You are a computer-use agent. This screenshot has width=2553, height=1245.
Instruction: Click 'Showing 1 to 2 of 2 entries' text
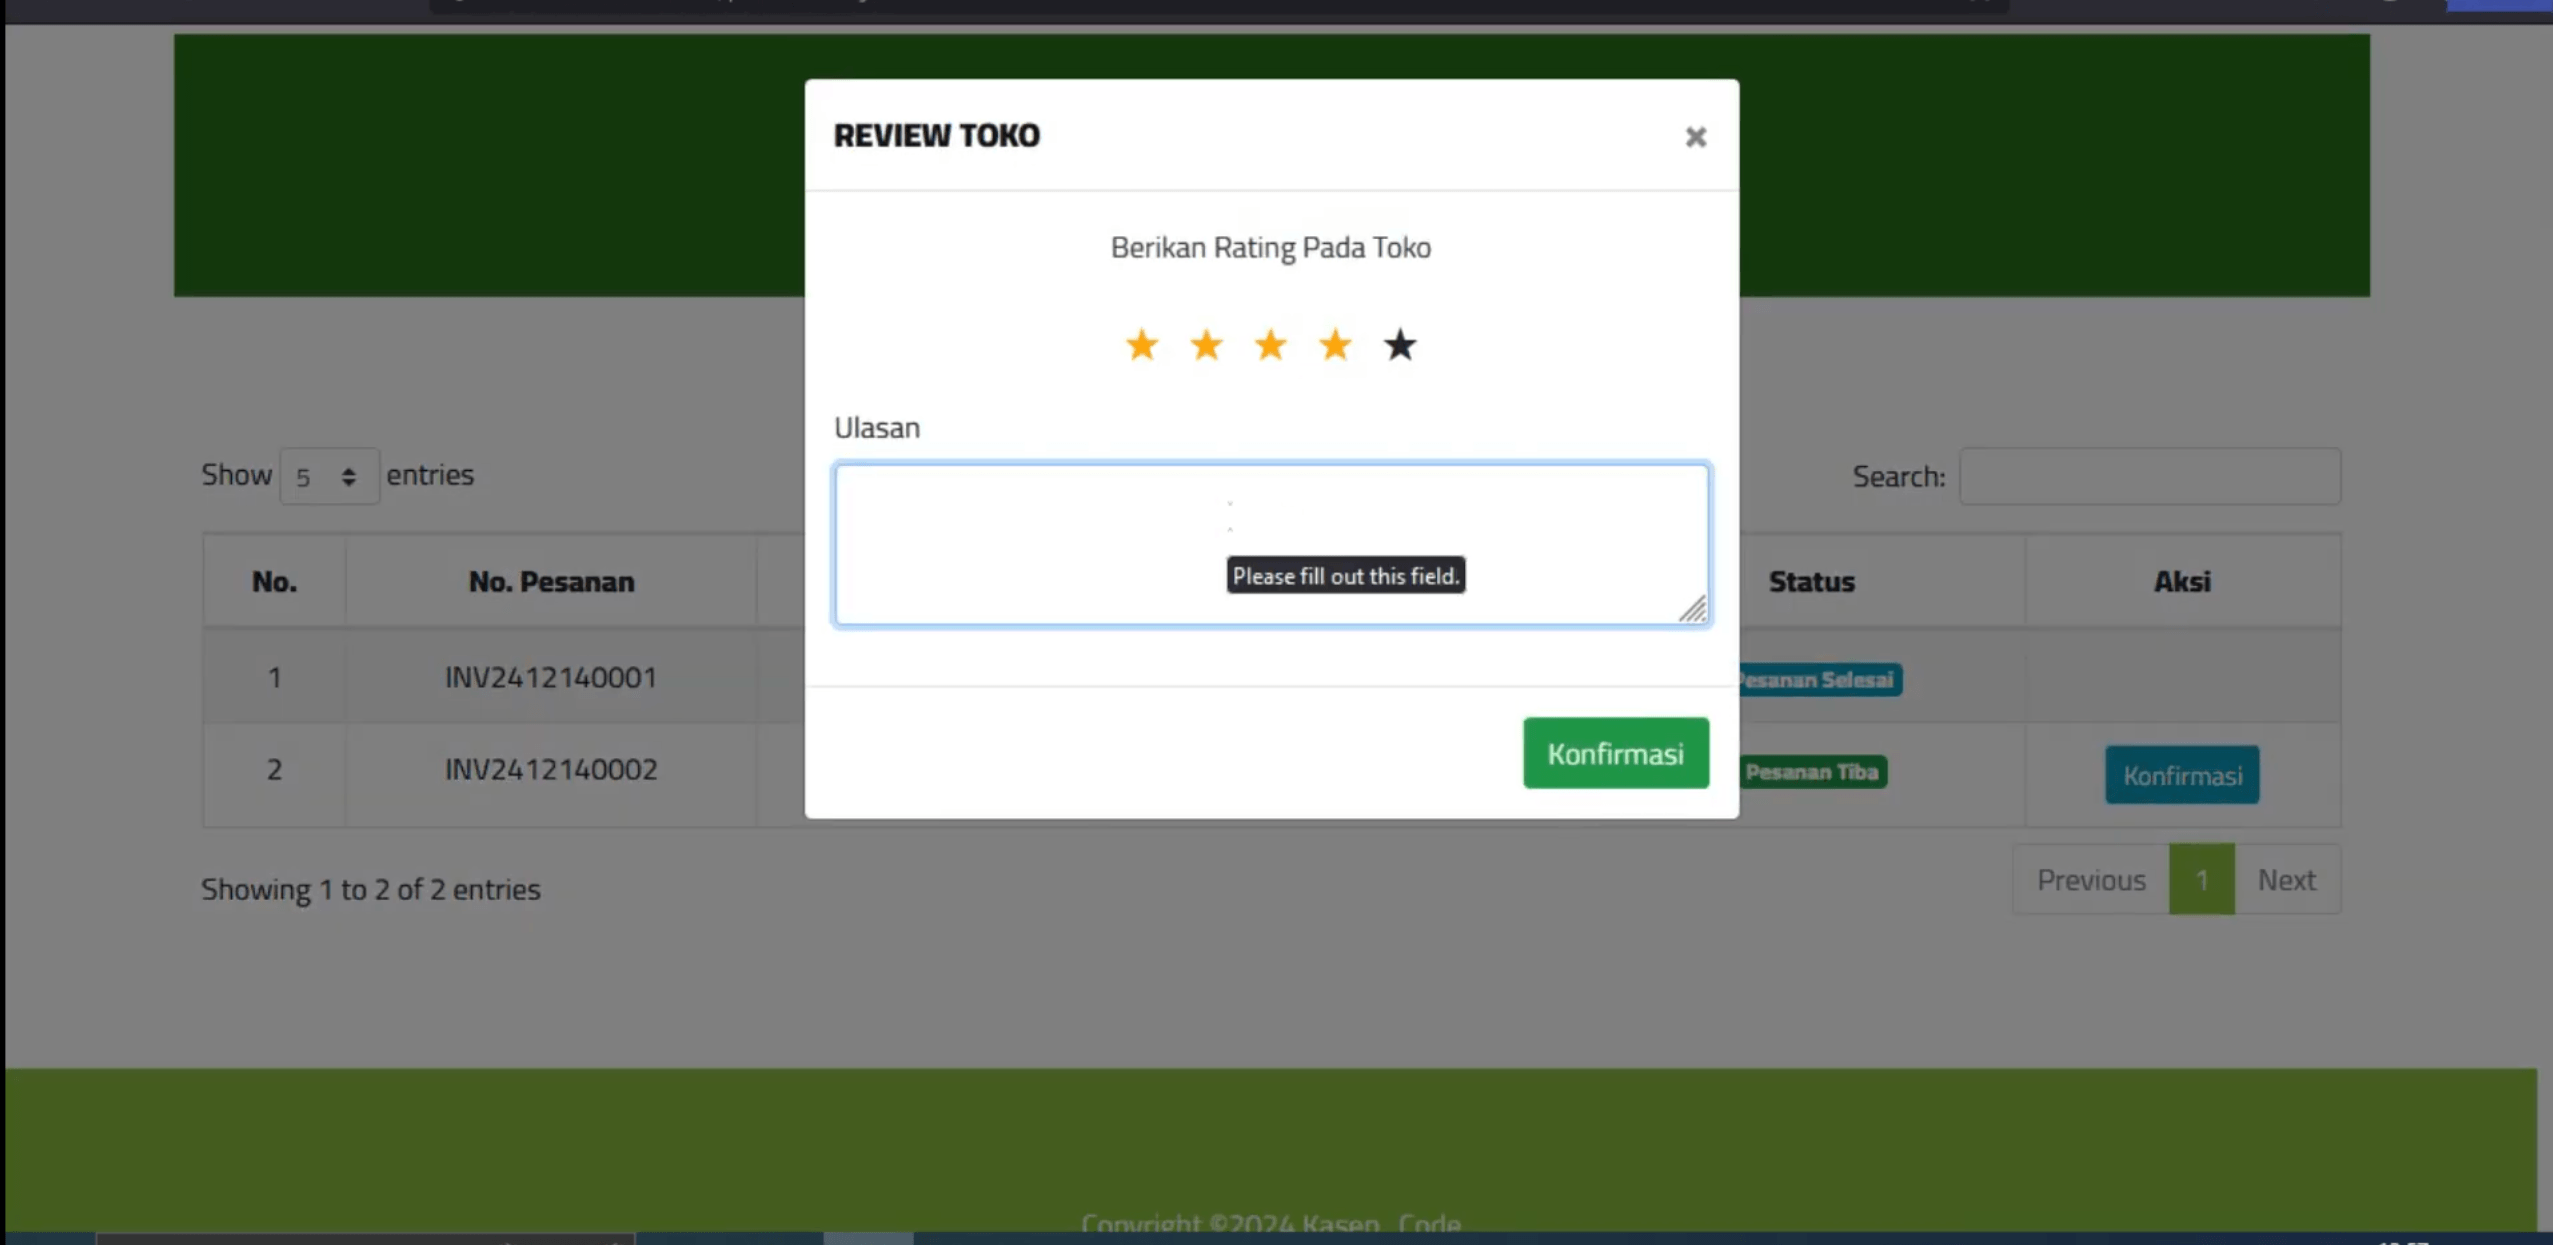(x=371, y=889)
